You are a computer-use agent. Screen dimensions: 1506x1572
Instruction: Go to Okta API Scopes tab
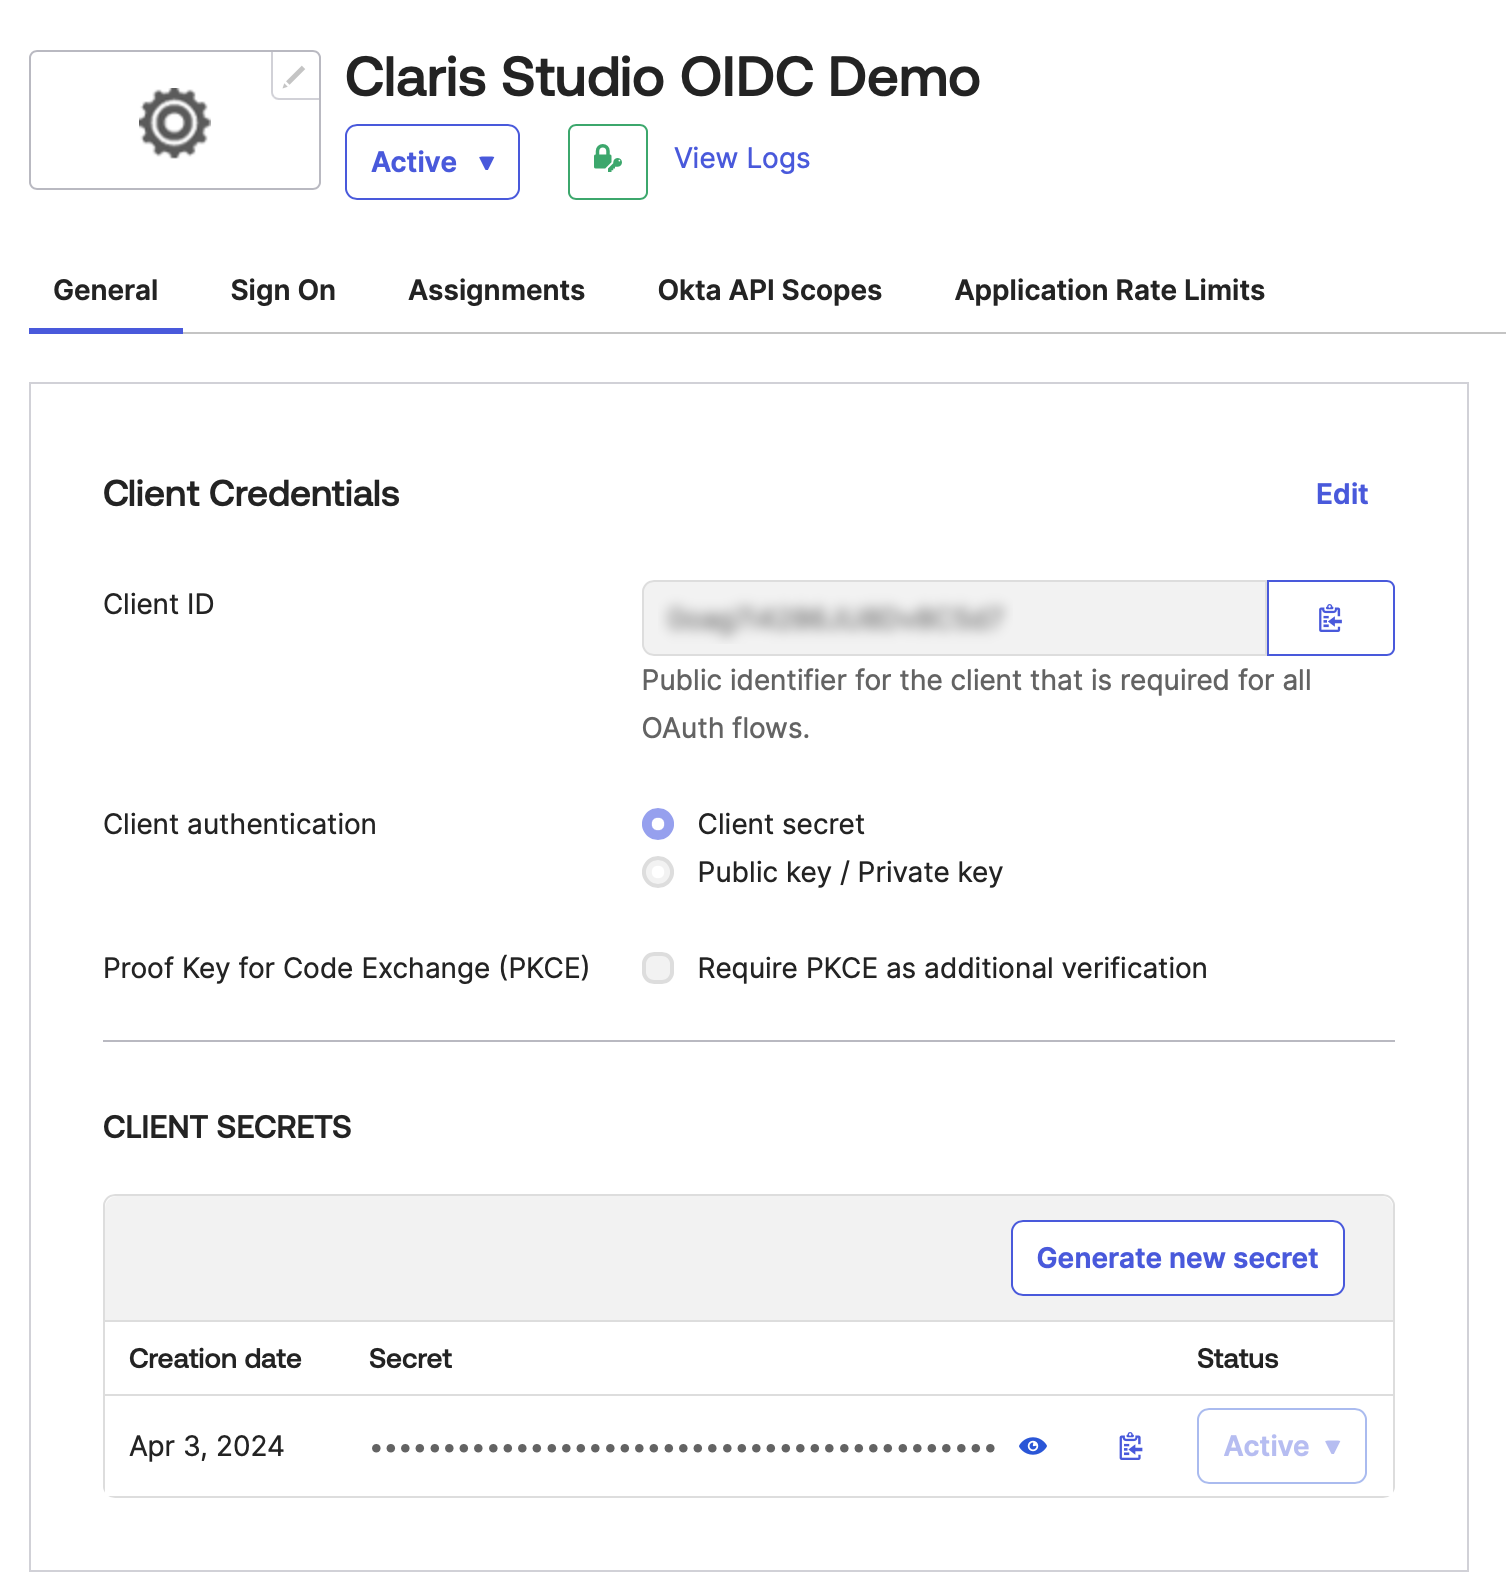pos(769,290)
